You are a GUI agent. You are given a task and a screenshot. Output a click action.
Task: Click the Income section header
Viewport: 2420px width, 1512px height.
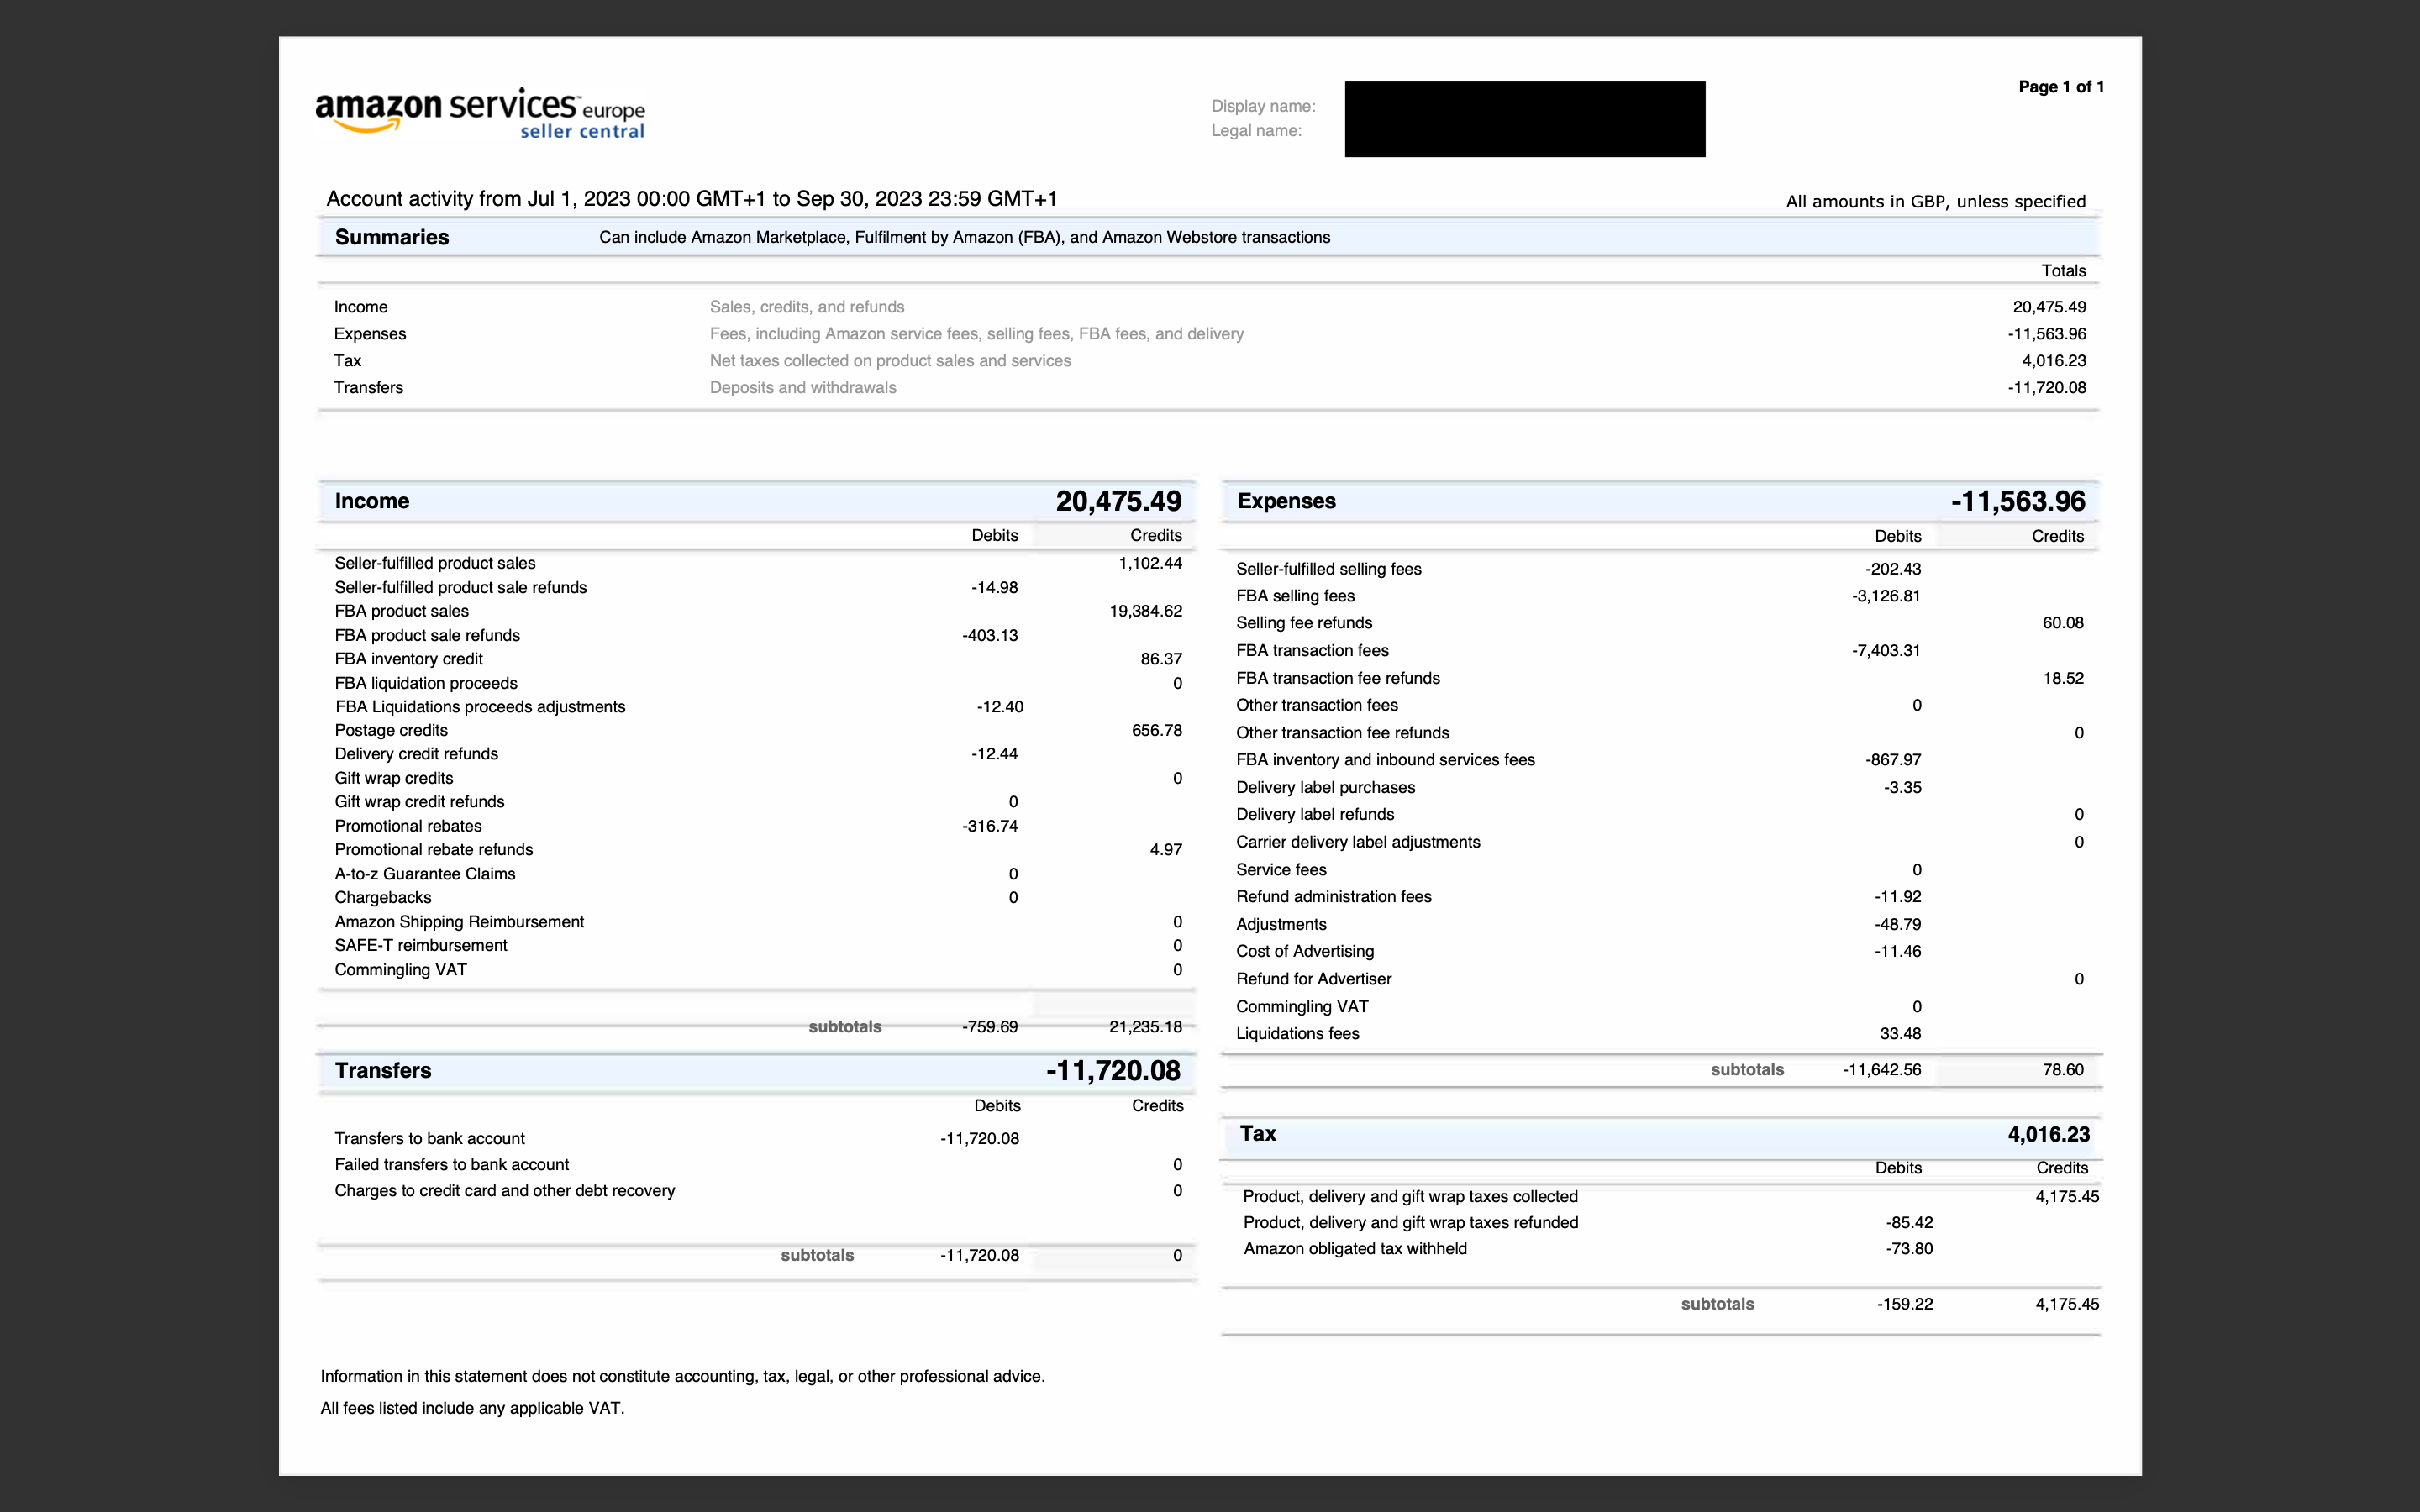pos(757,501)
